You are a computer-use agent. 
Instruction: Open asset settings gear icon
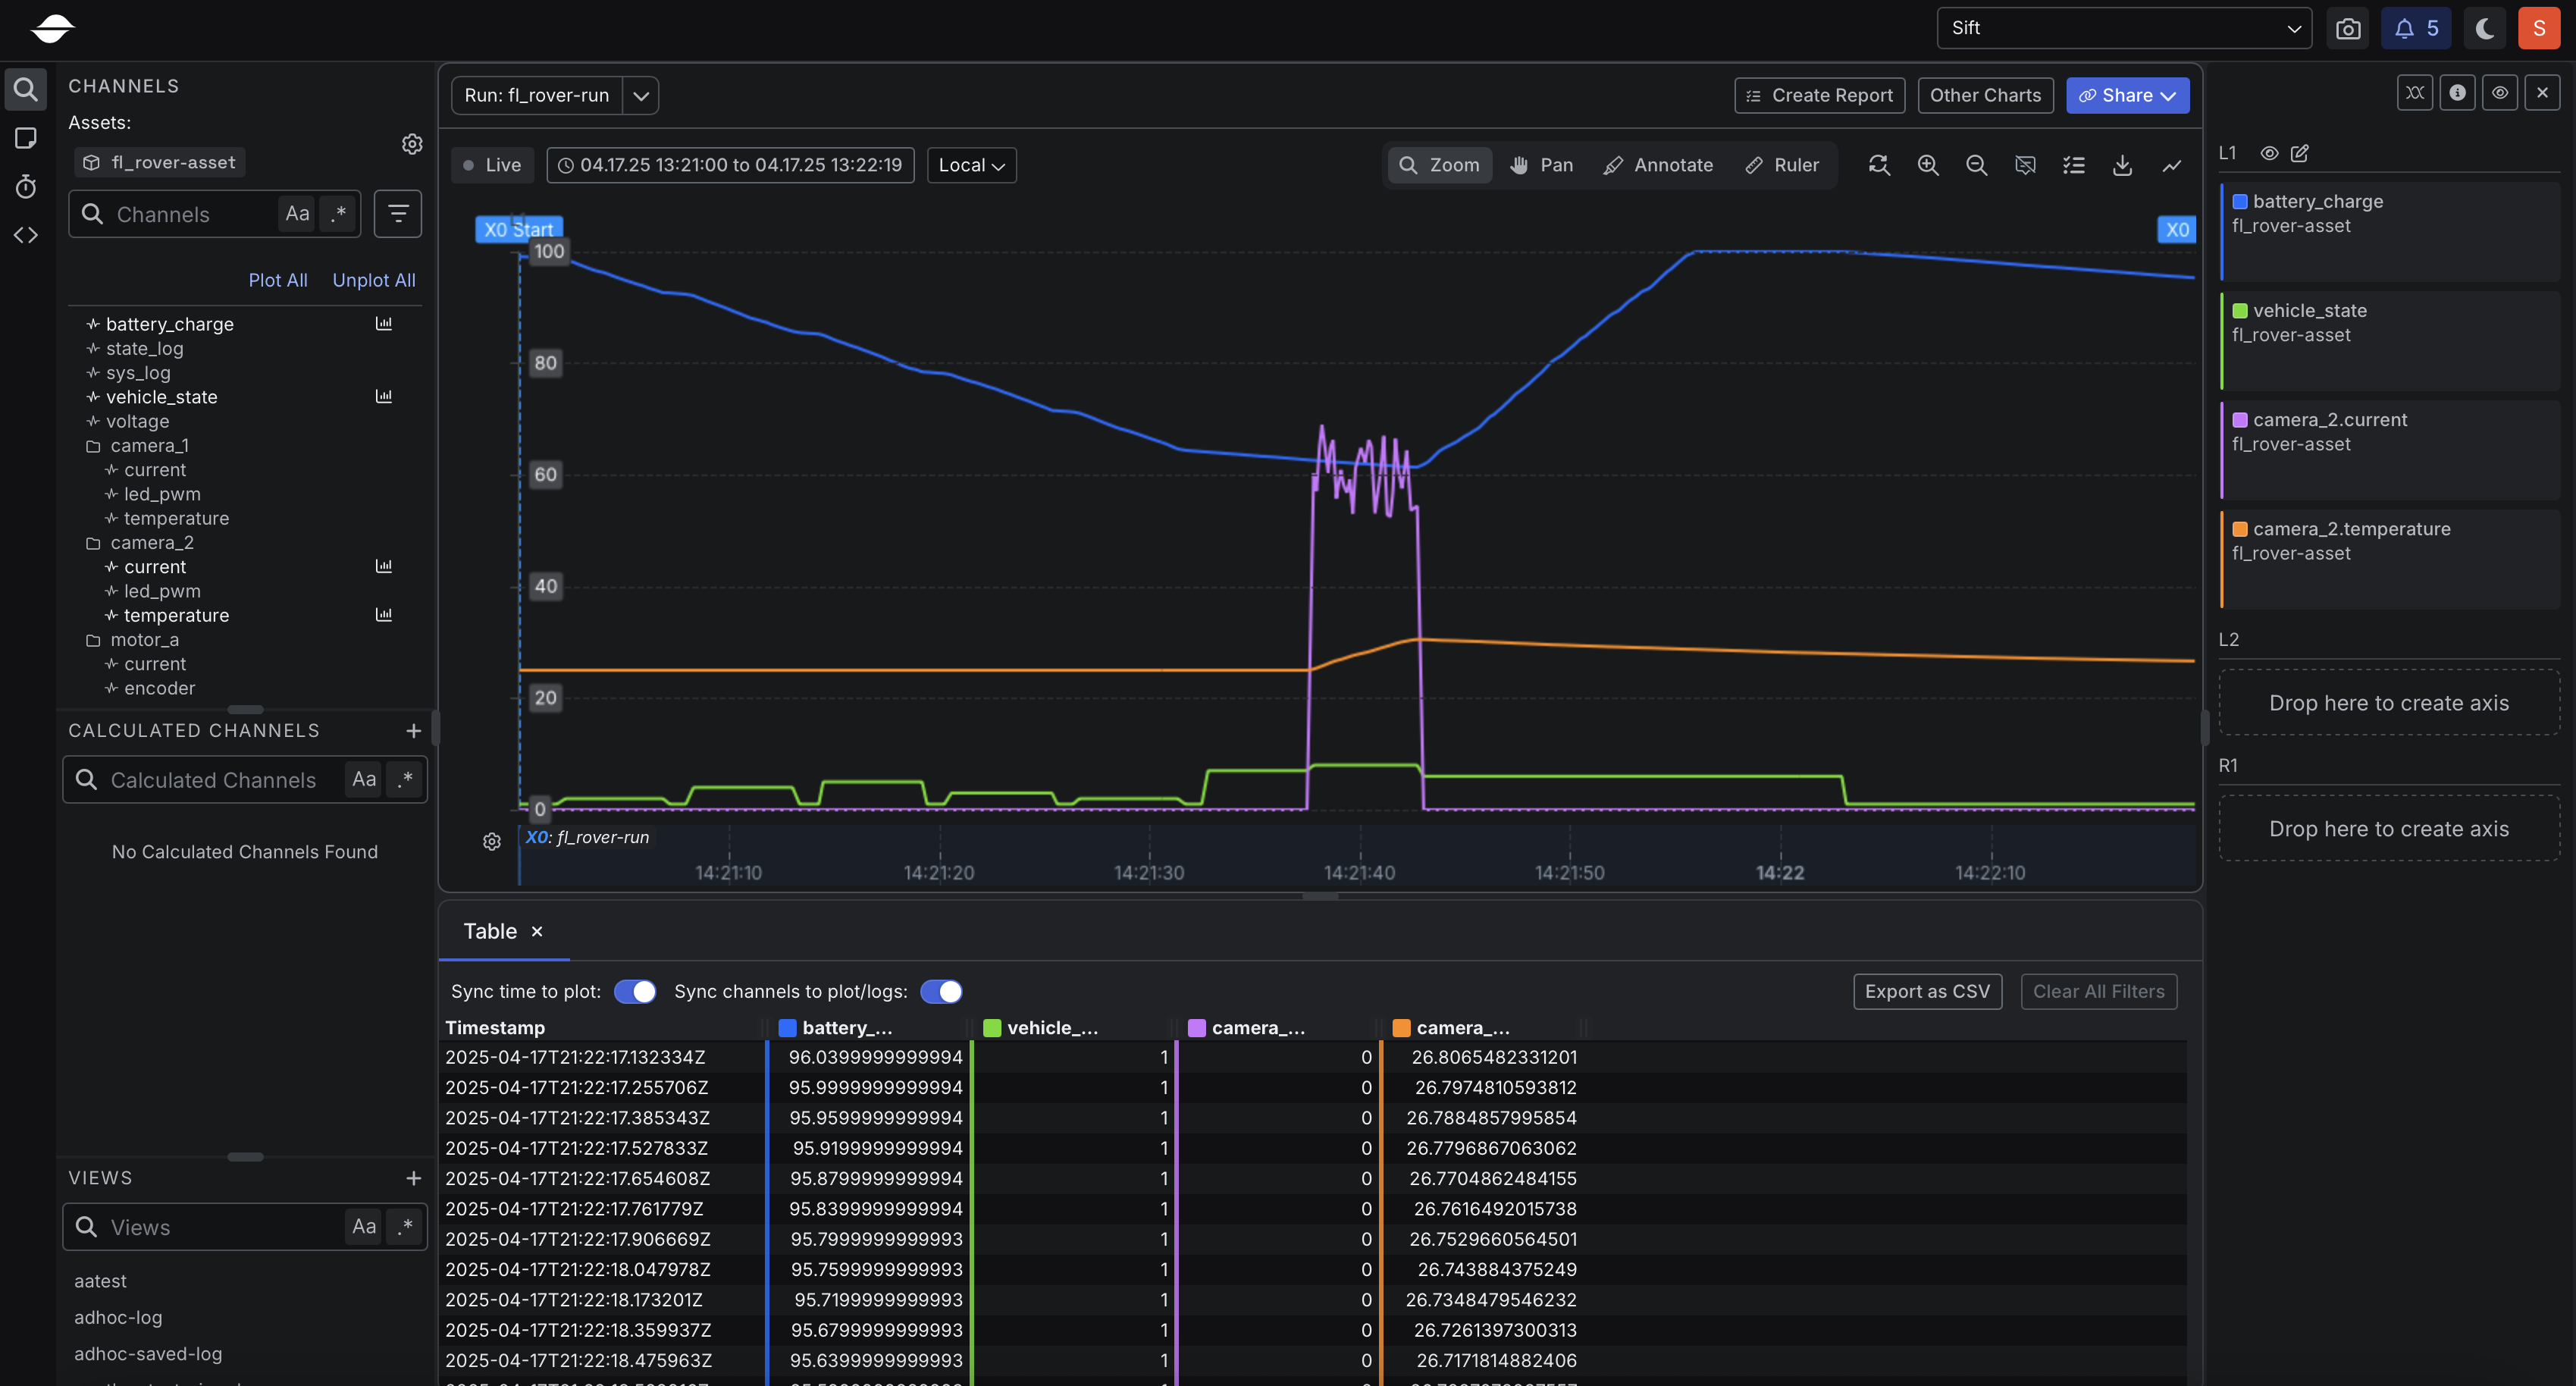point(412,144)
